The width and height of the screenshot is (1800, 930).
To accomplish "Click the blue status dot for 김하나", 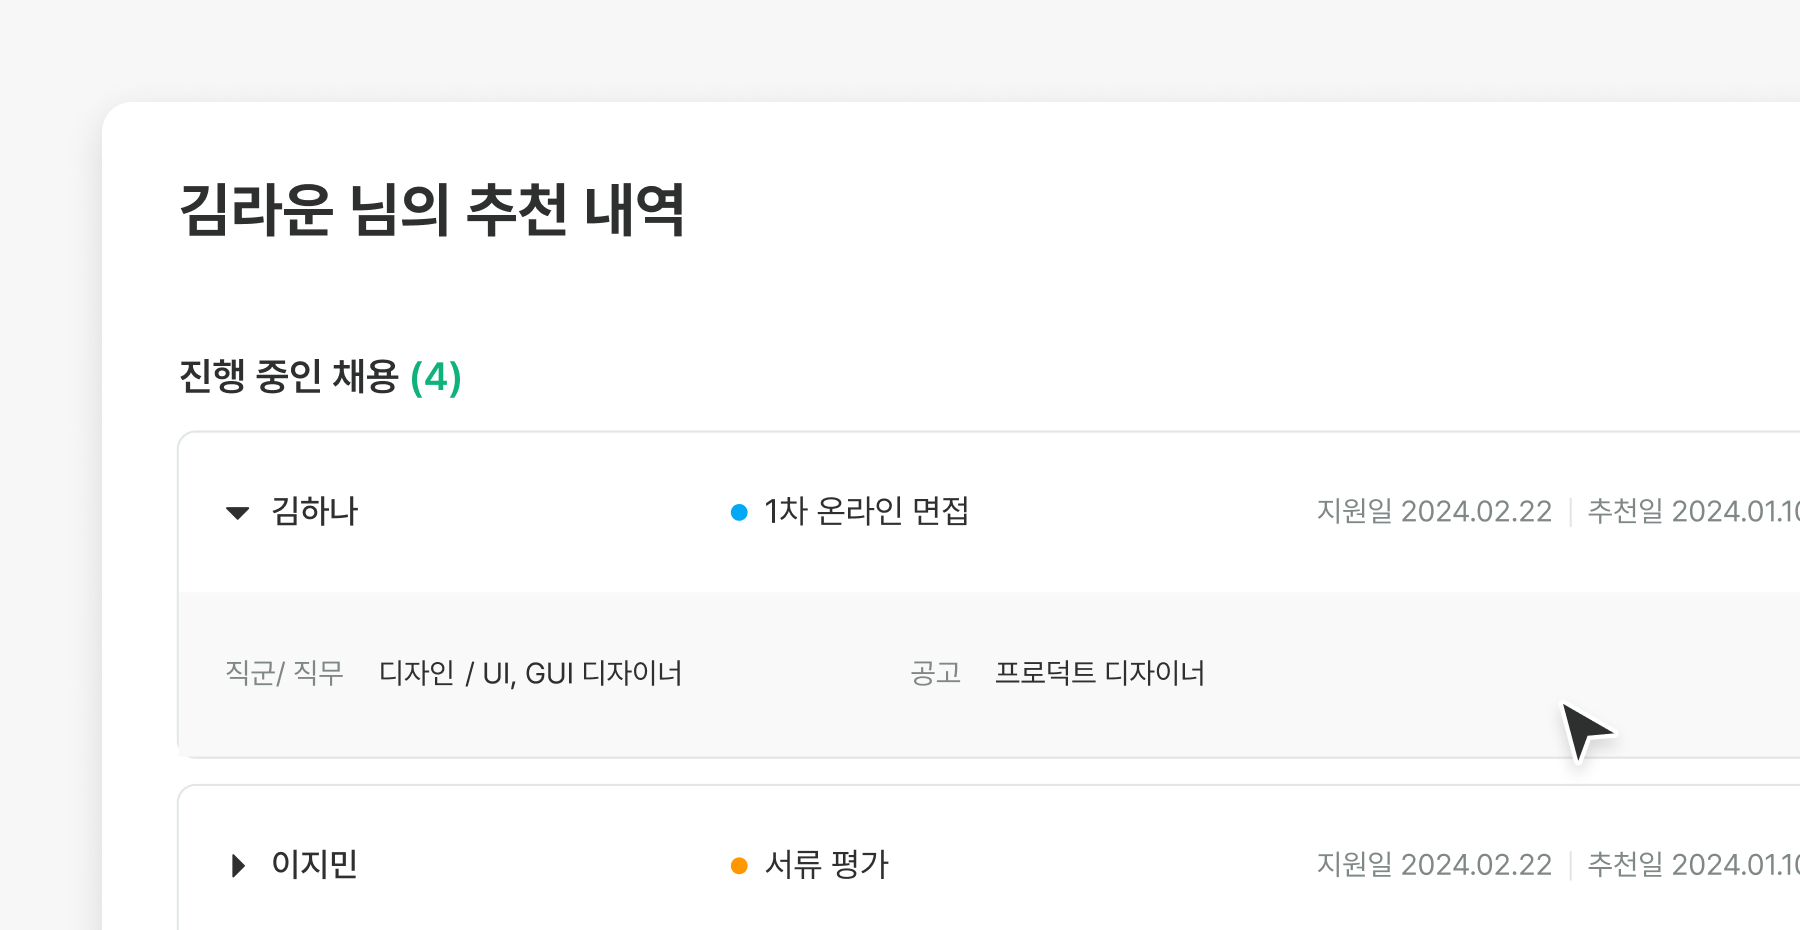I will (739, 513).
